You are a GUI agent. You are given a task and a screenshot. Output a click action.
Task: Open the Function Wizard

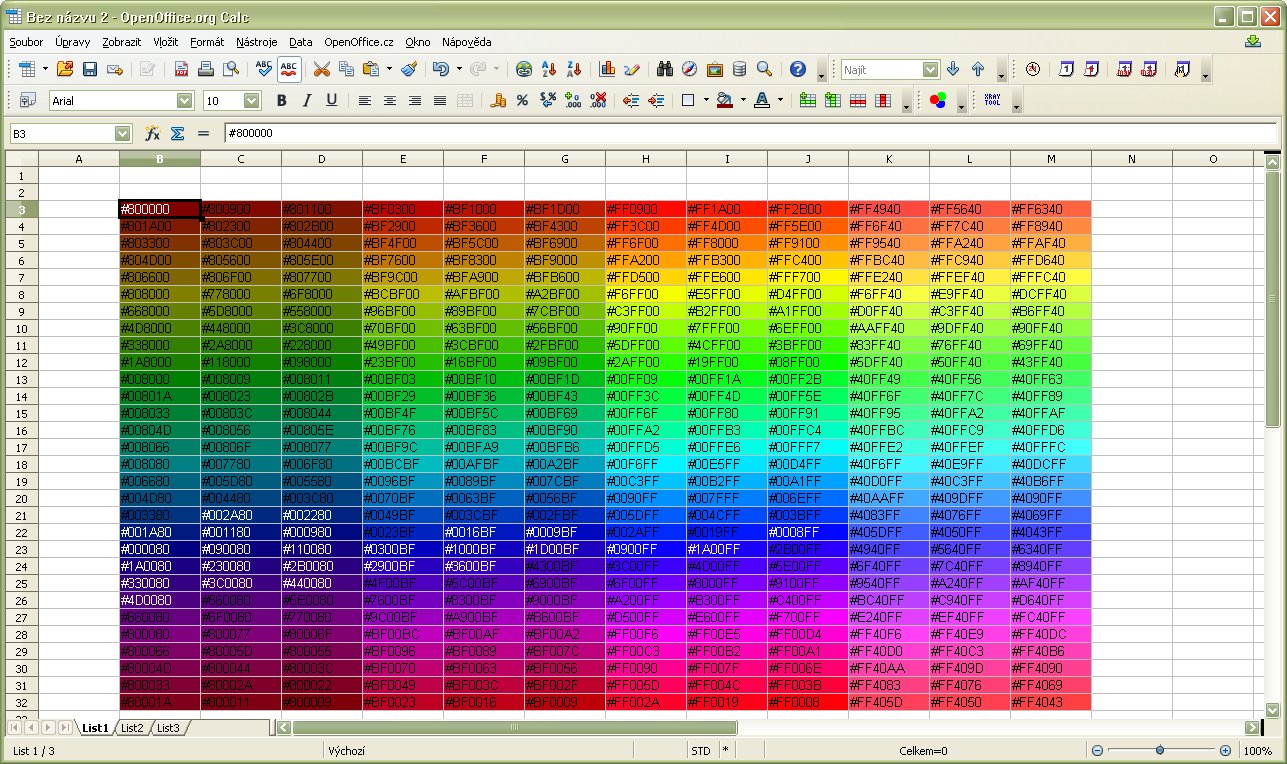coord(152,133)
